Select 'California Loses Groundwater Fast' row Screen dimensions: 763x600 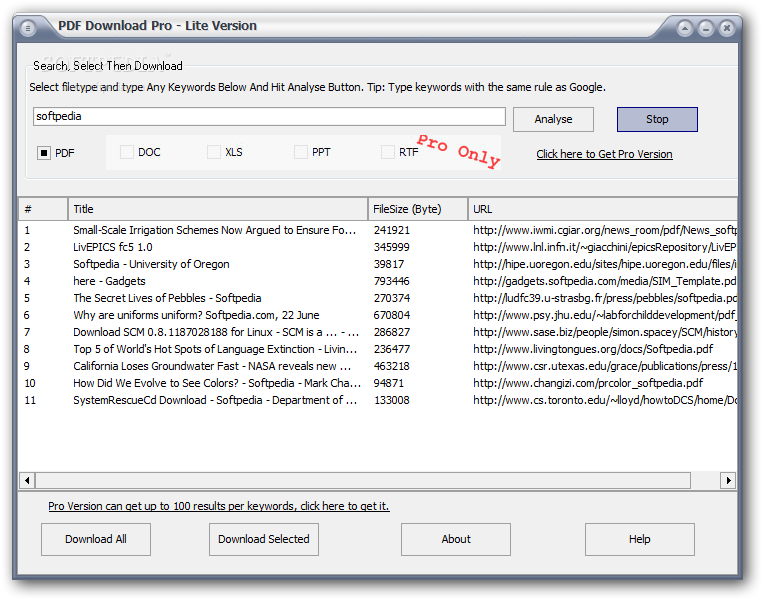[378, 366]
